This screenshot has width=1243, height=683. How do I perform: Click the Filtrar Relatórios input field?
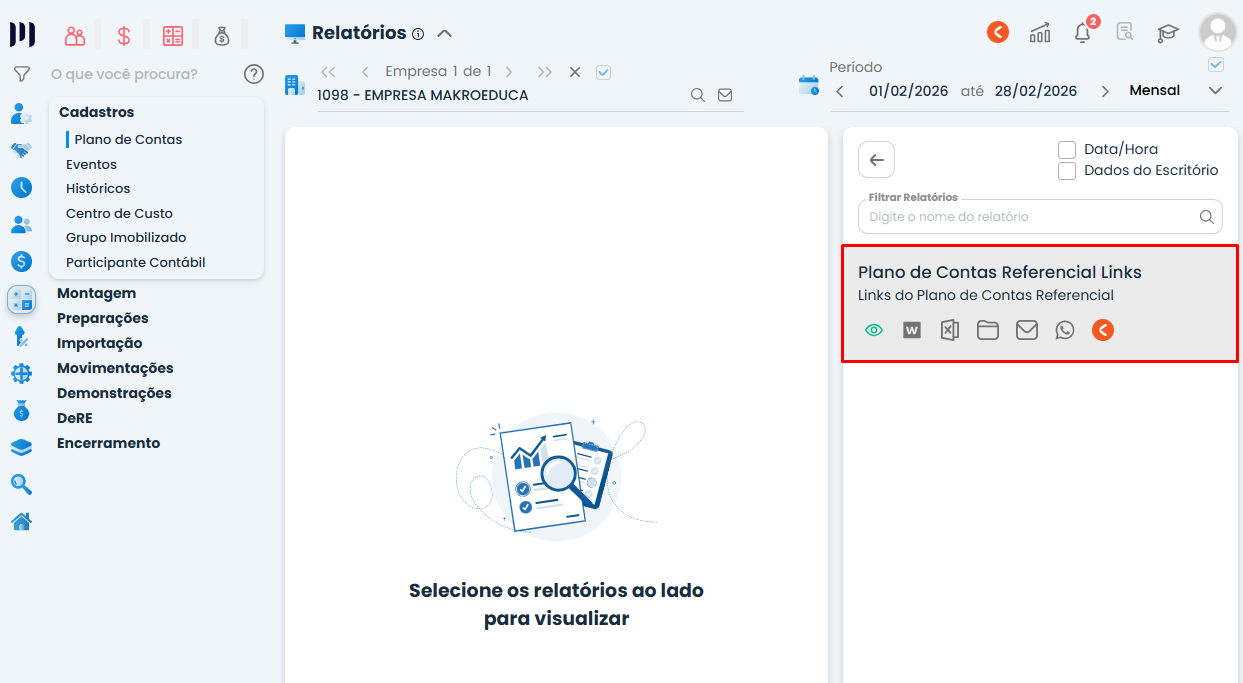point(1040,216)
